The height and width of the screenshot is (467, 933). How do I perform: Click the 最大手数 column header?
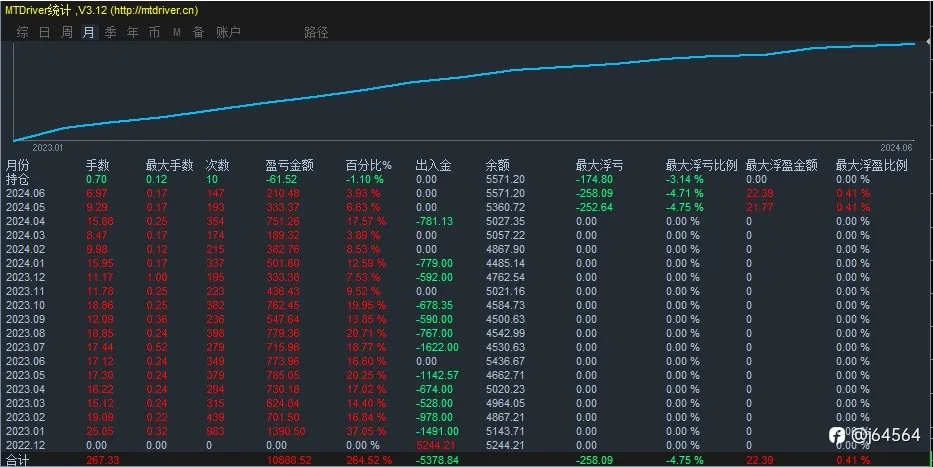170,165
